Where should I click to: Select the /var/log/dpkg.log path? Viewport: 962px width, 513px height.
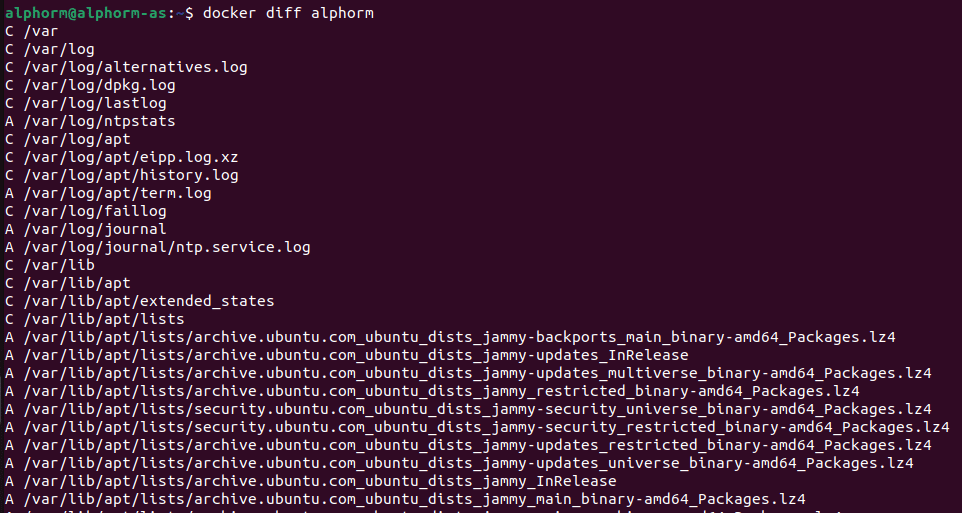100,85
